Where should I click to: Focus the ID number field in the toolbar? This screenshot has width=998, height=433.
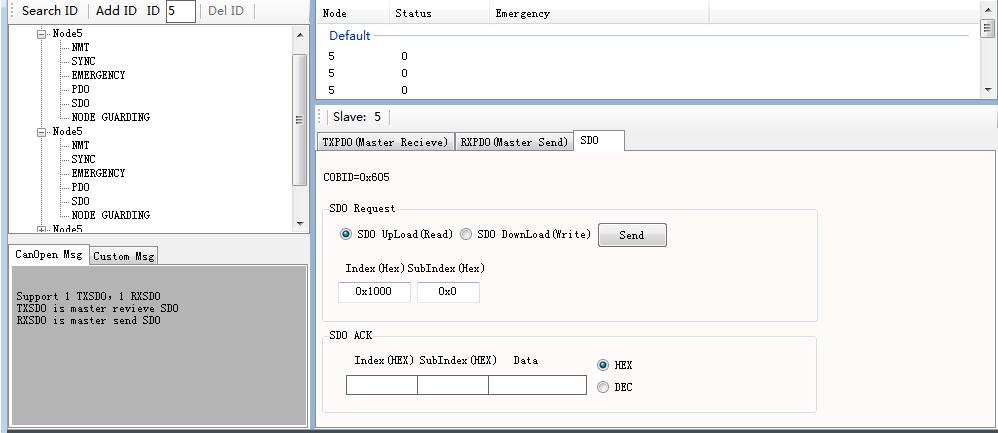[x=180, y=11]
